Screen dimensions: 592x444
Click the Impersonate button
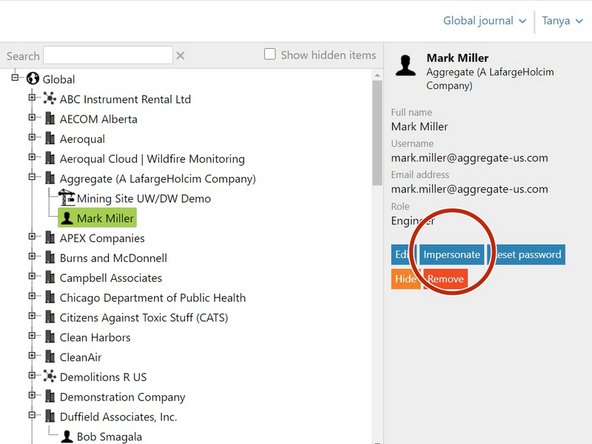(452, 254)
